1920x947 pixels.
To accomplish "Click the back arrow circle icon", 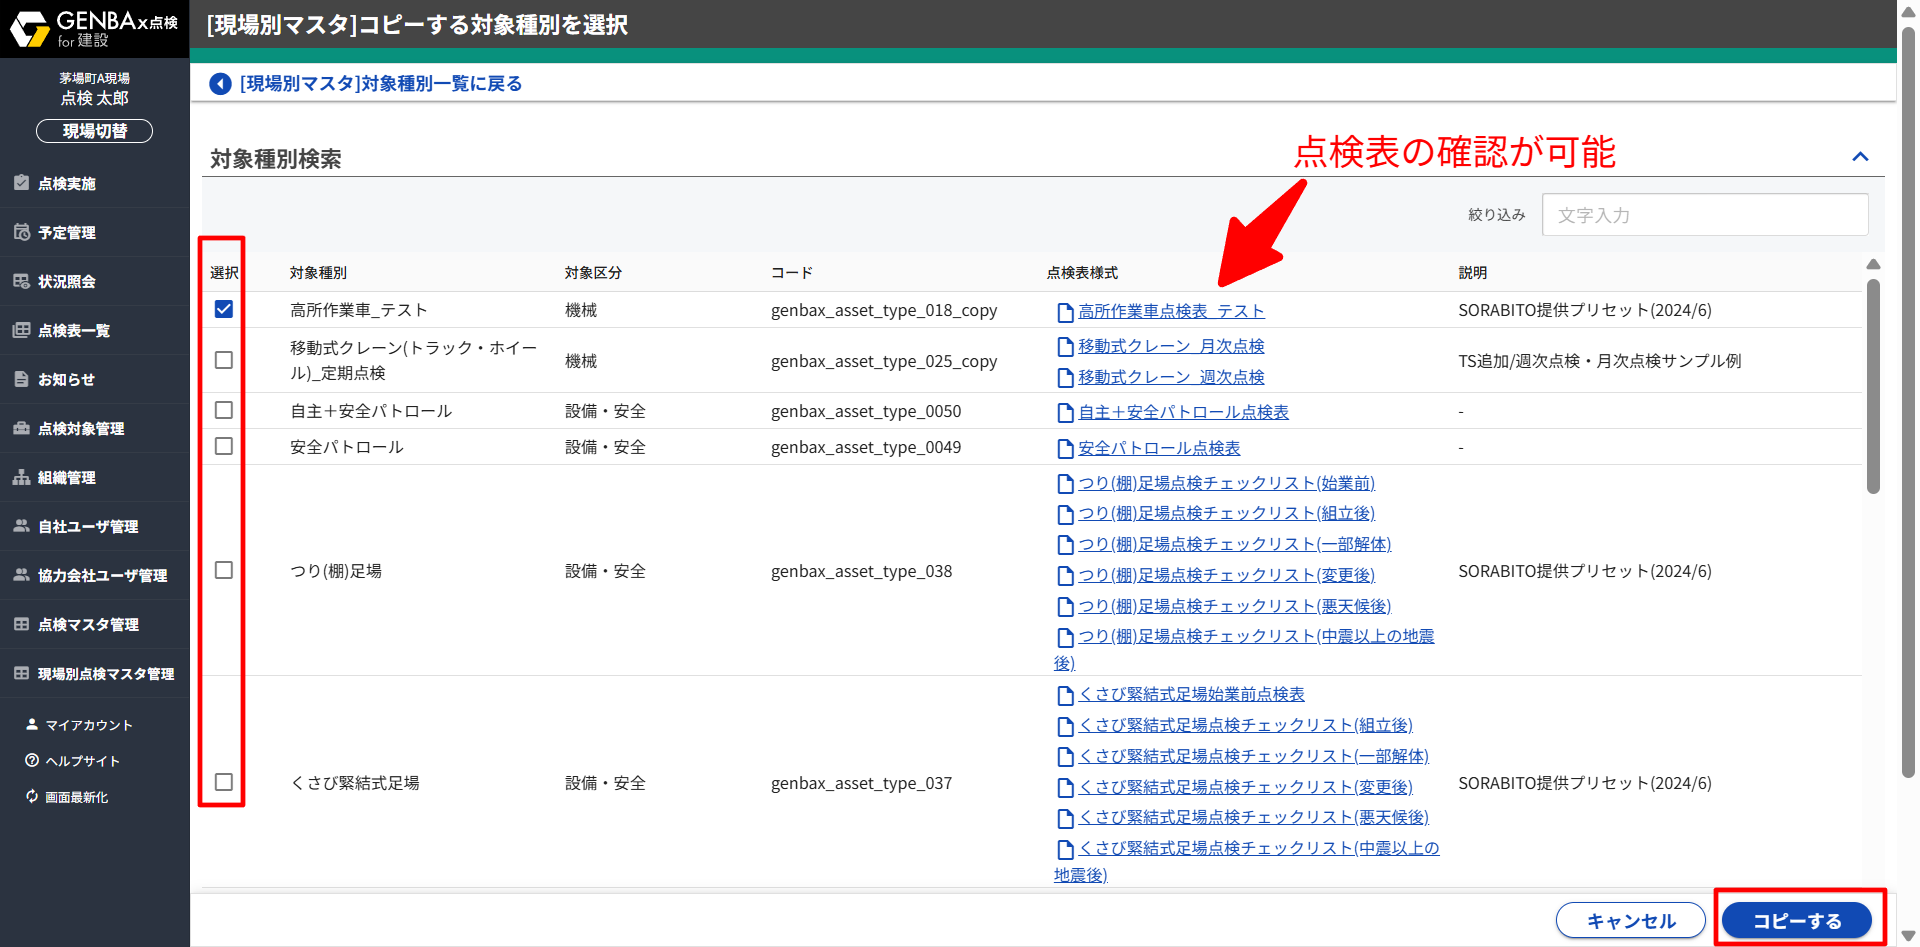I will coord(220,84).
